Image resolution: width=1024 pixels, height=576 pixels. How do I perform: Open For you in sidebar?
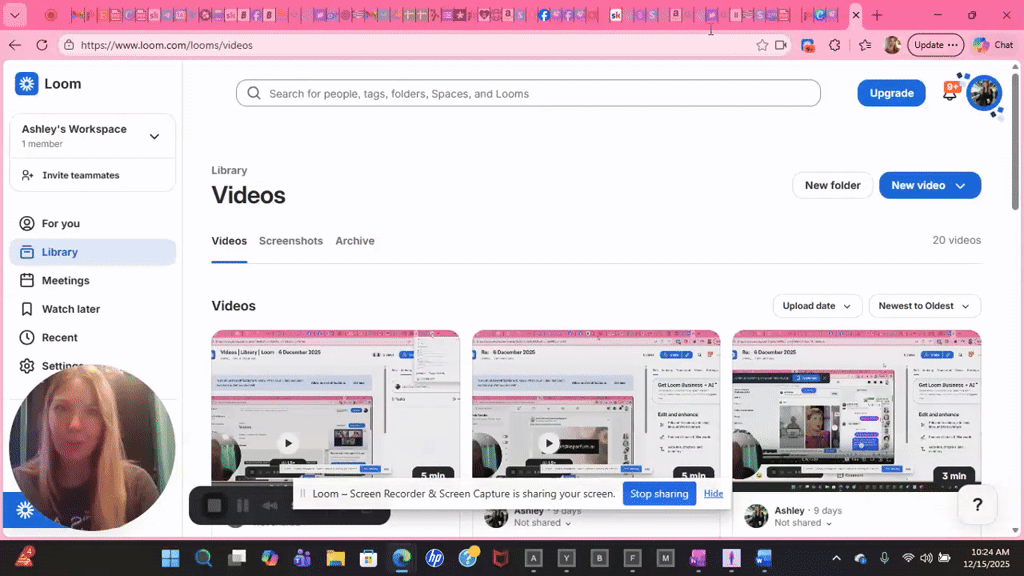93,223
